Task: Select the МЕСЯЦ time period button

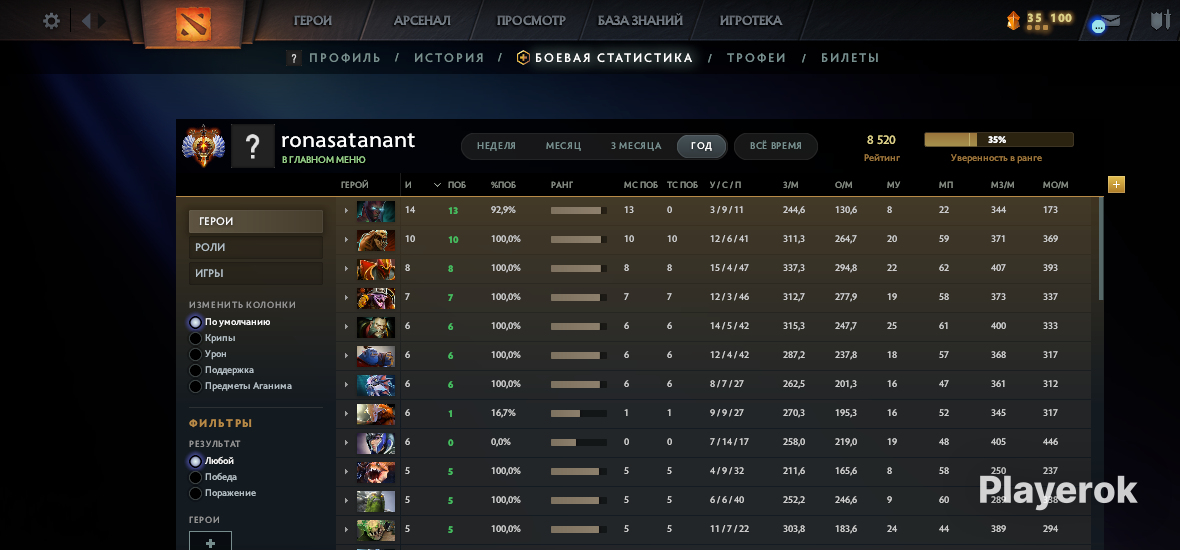Action: click(564, 146)
